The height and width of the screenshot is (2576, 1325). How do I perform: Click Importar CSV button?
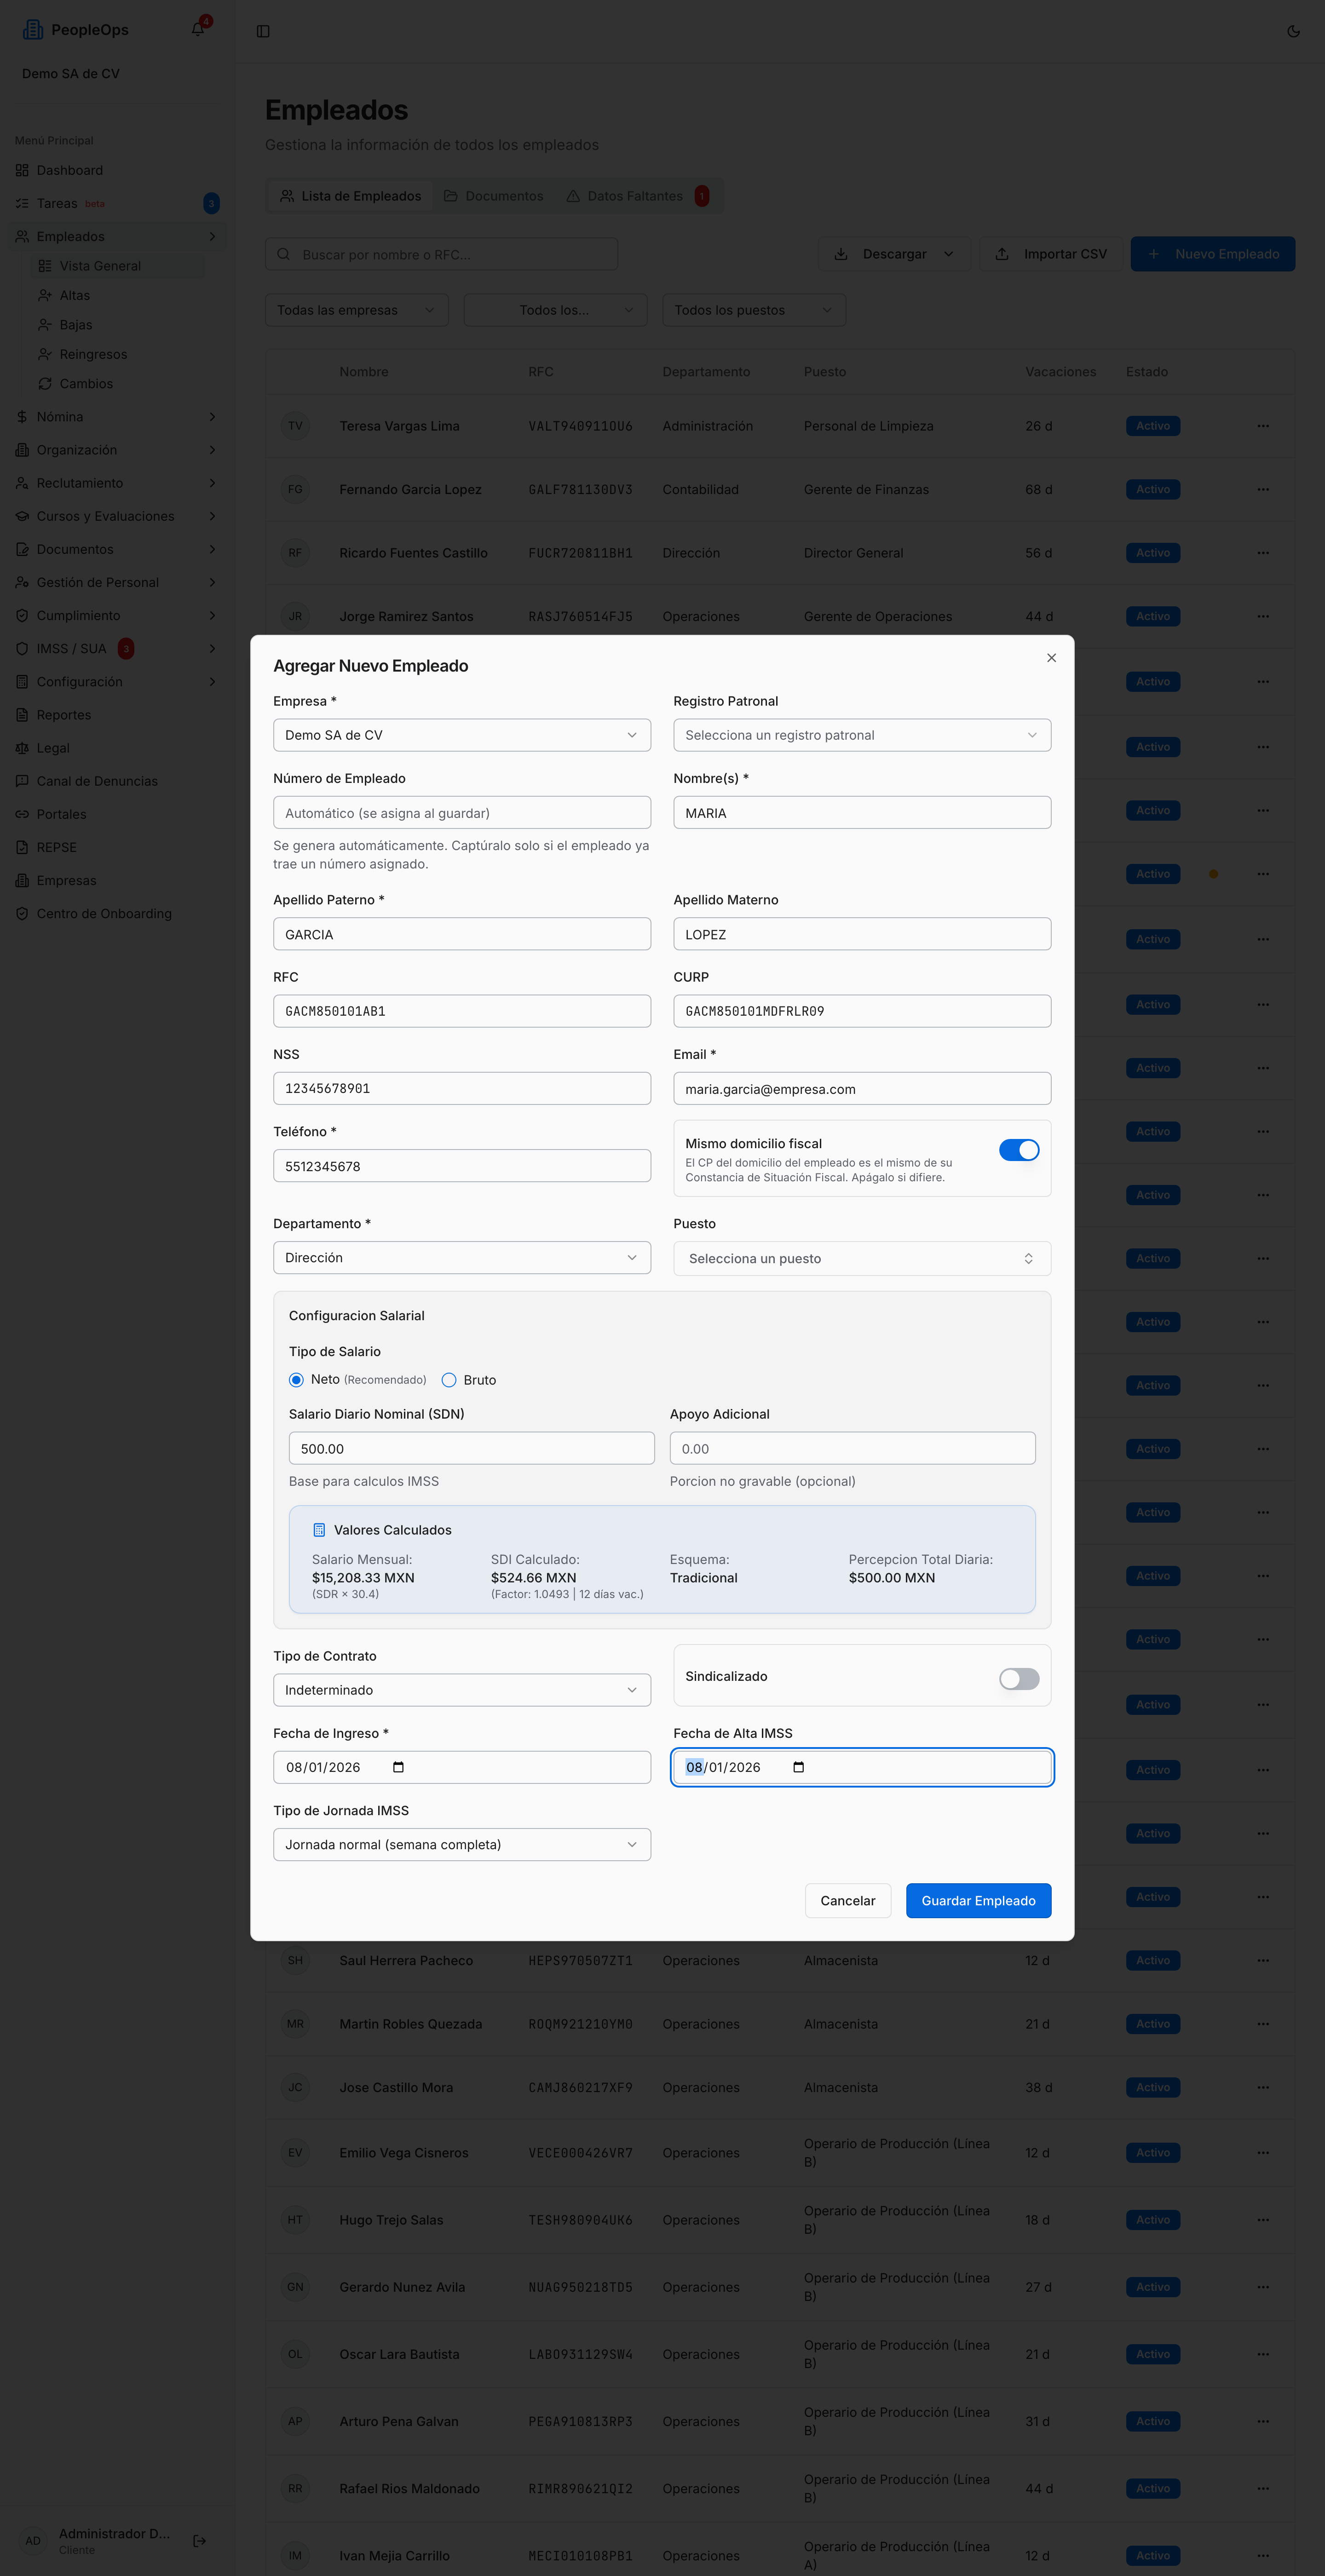pyautogui.click(x=1051, y=254)
